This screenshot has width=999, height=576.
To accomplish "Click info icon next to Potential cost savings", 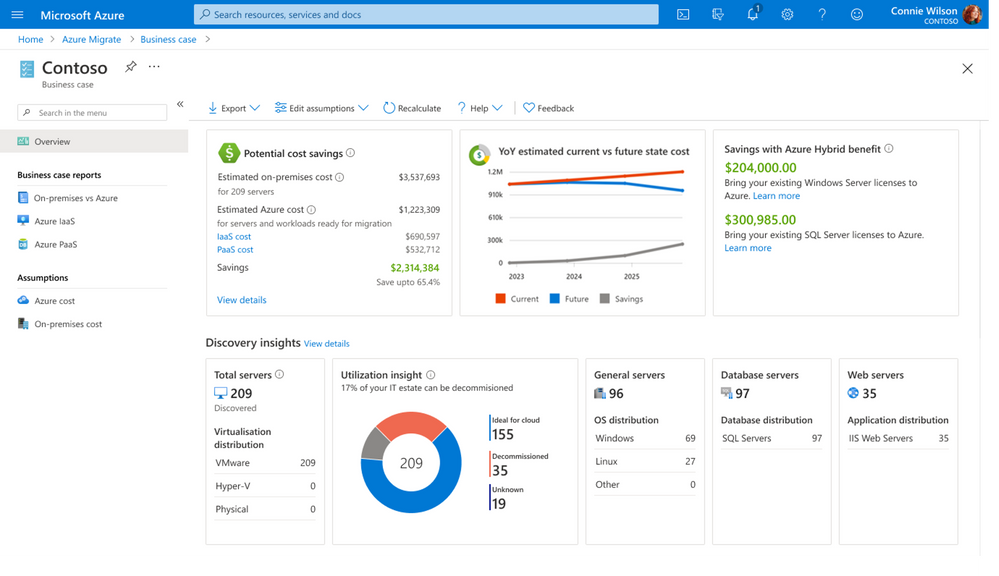I will point(350,153).
